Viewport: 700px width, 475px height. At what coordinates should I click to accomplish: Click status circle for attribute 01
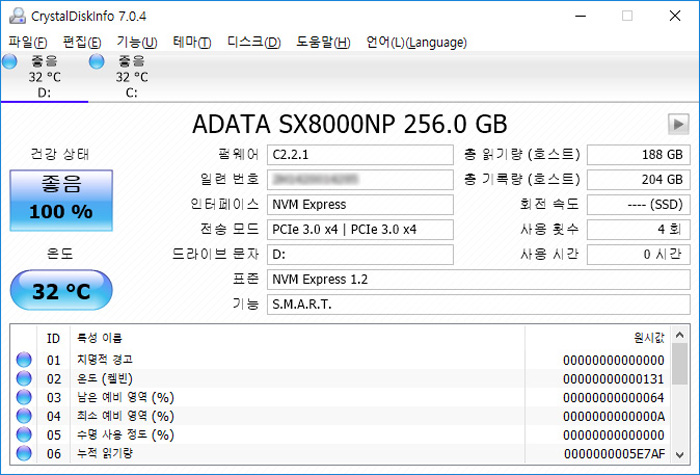[24, 360]
